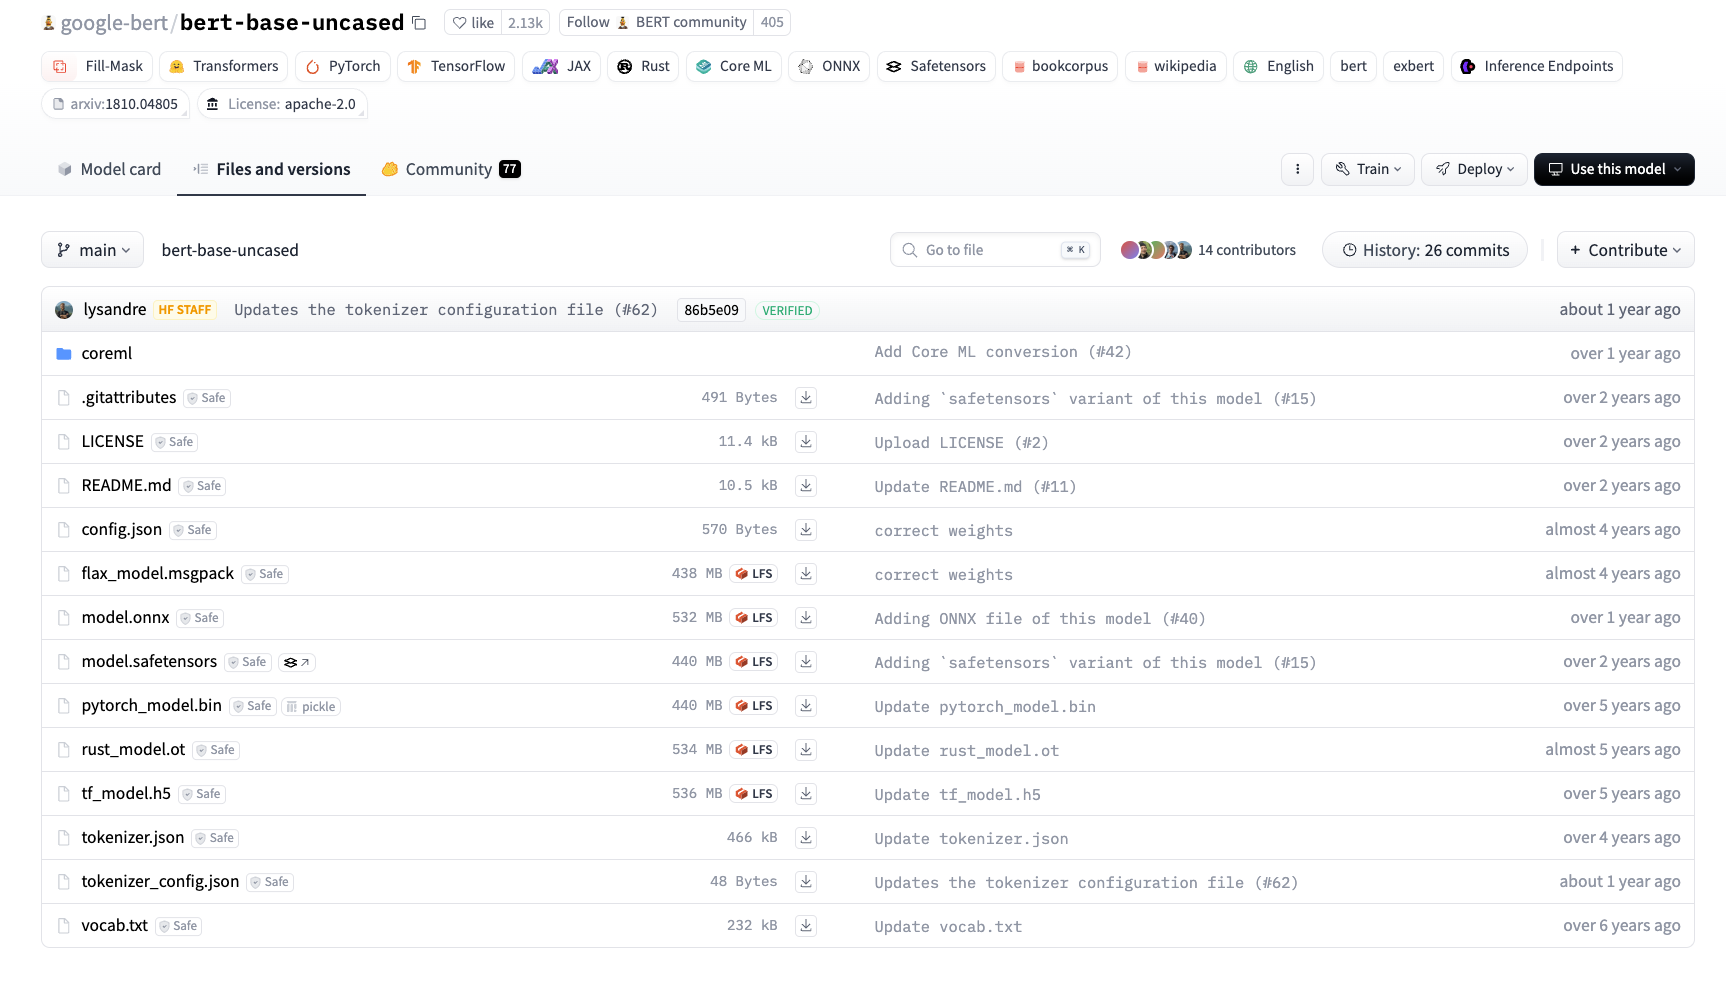Image resolution: width=1726 pixels, height=983 pixels.
Task: Download model.onnx file
Action: [x=806, y=618]
